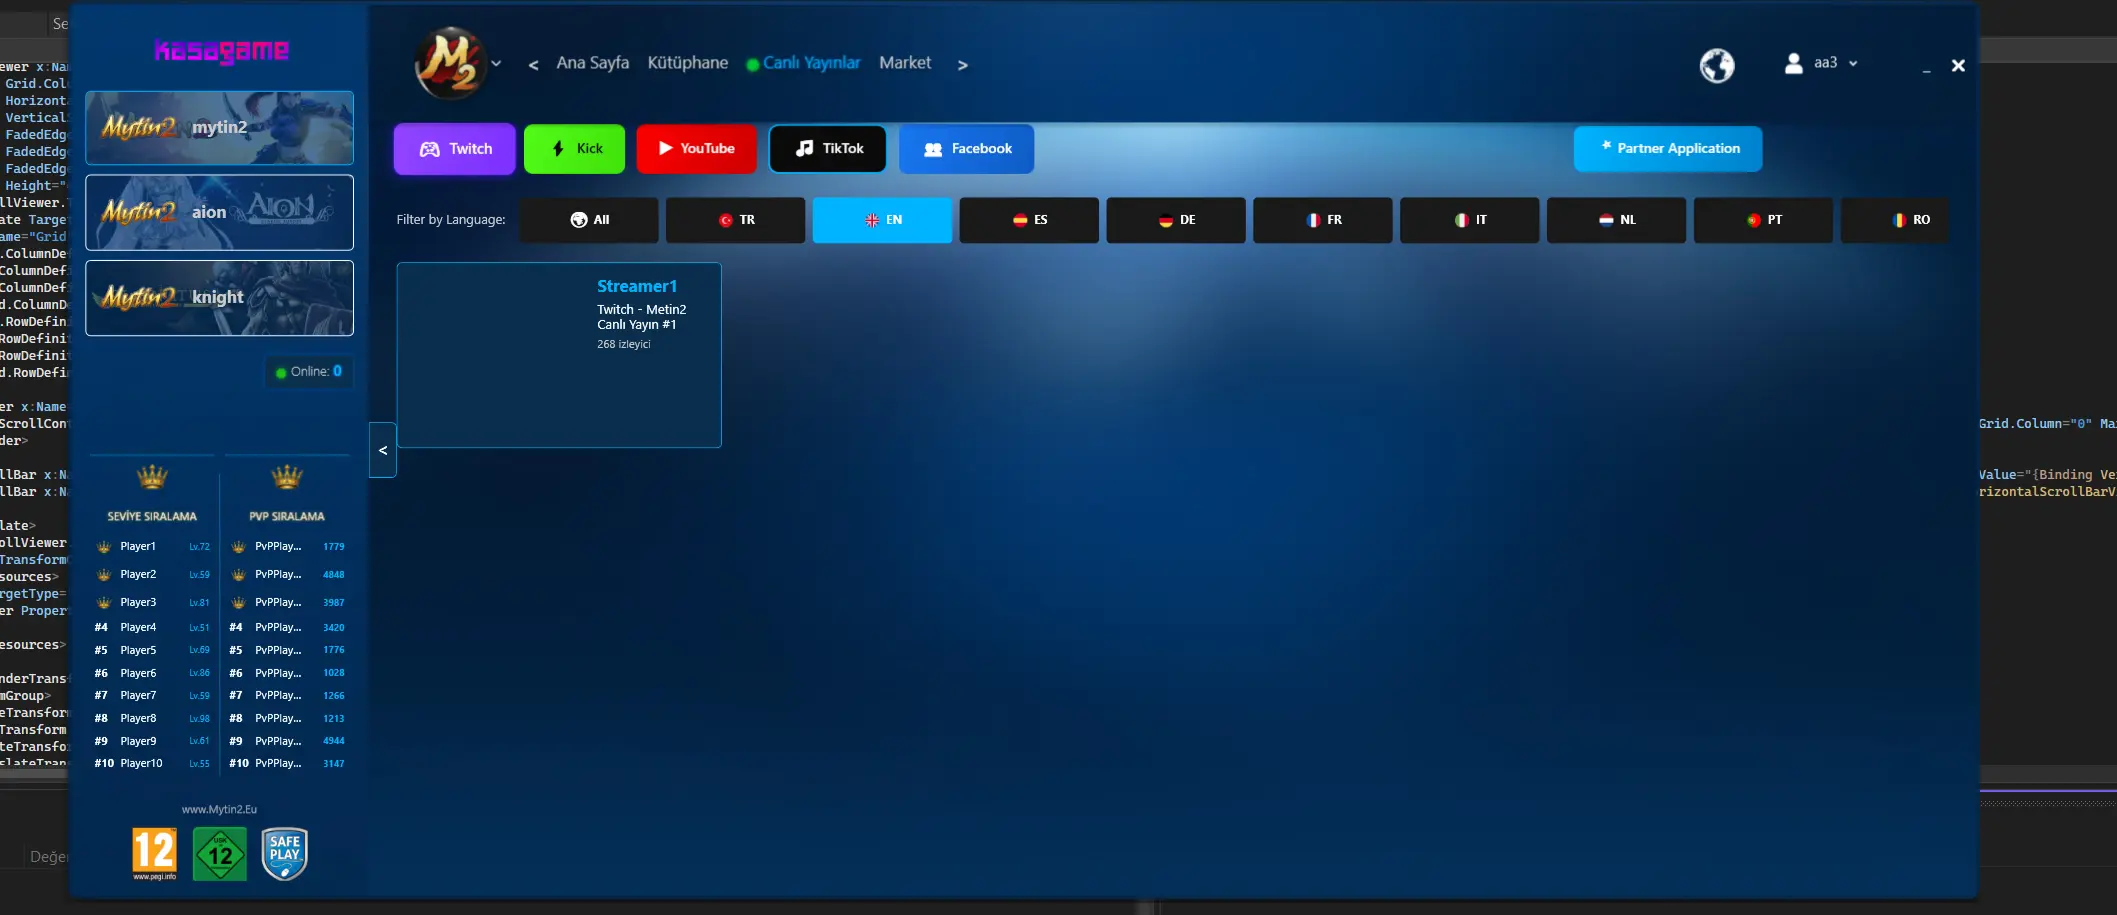The image size is (2117, 915).
Task: Select the Twitch platform button
Action: 455,149
